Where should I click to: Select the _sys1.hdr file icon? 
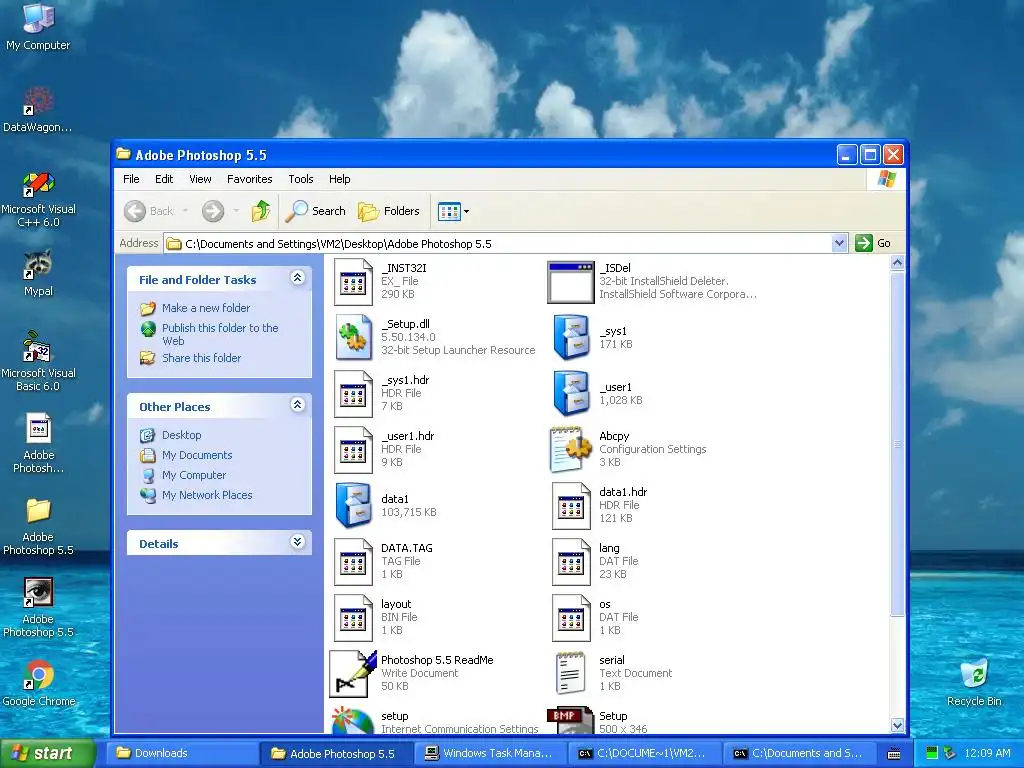click(x=353, y=394)
